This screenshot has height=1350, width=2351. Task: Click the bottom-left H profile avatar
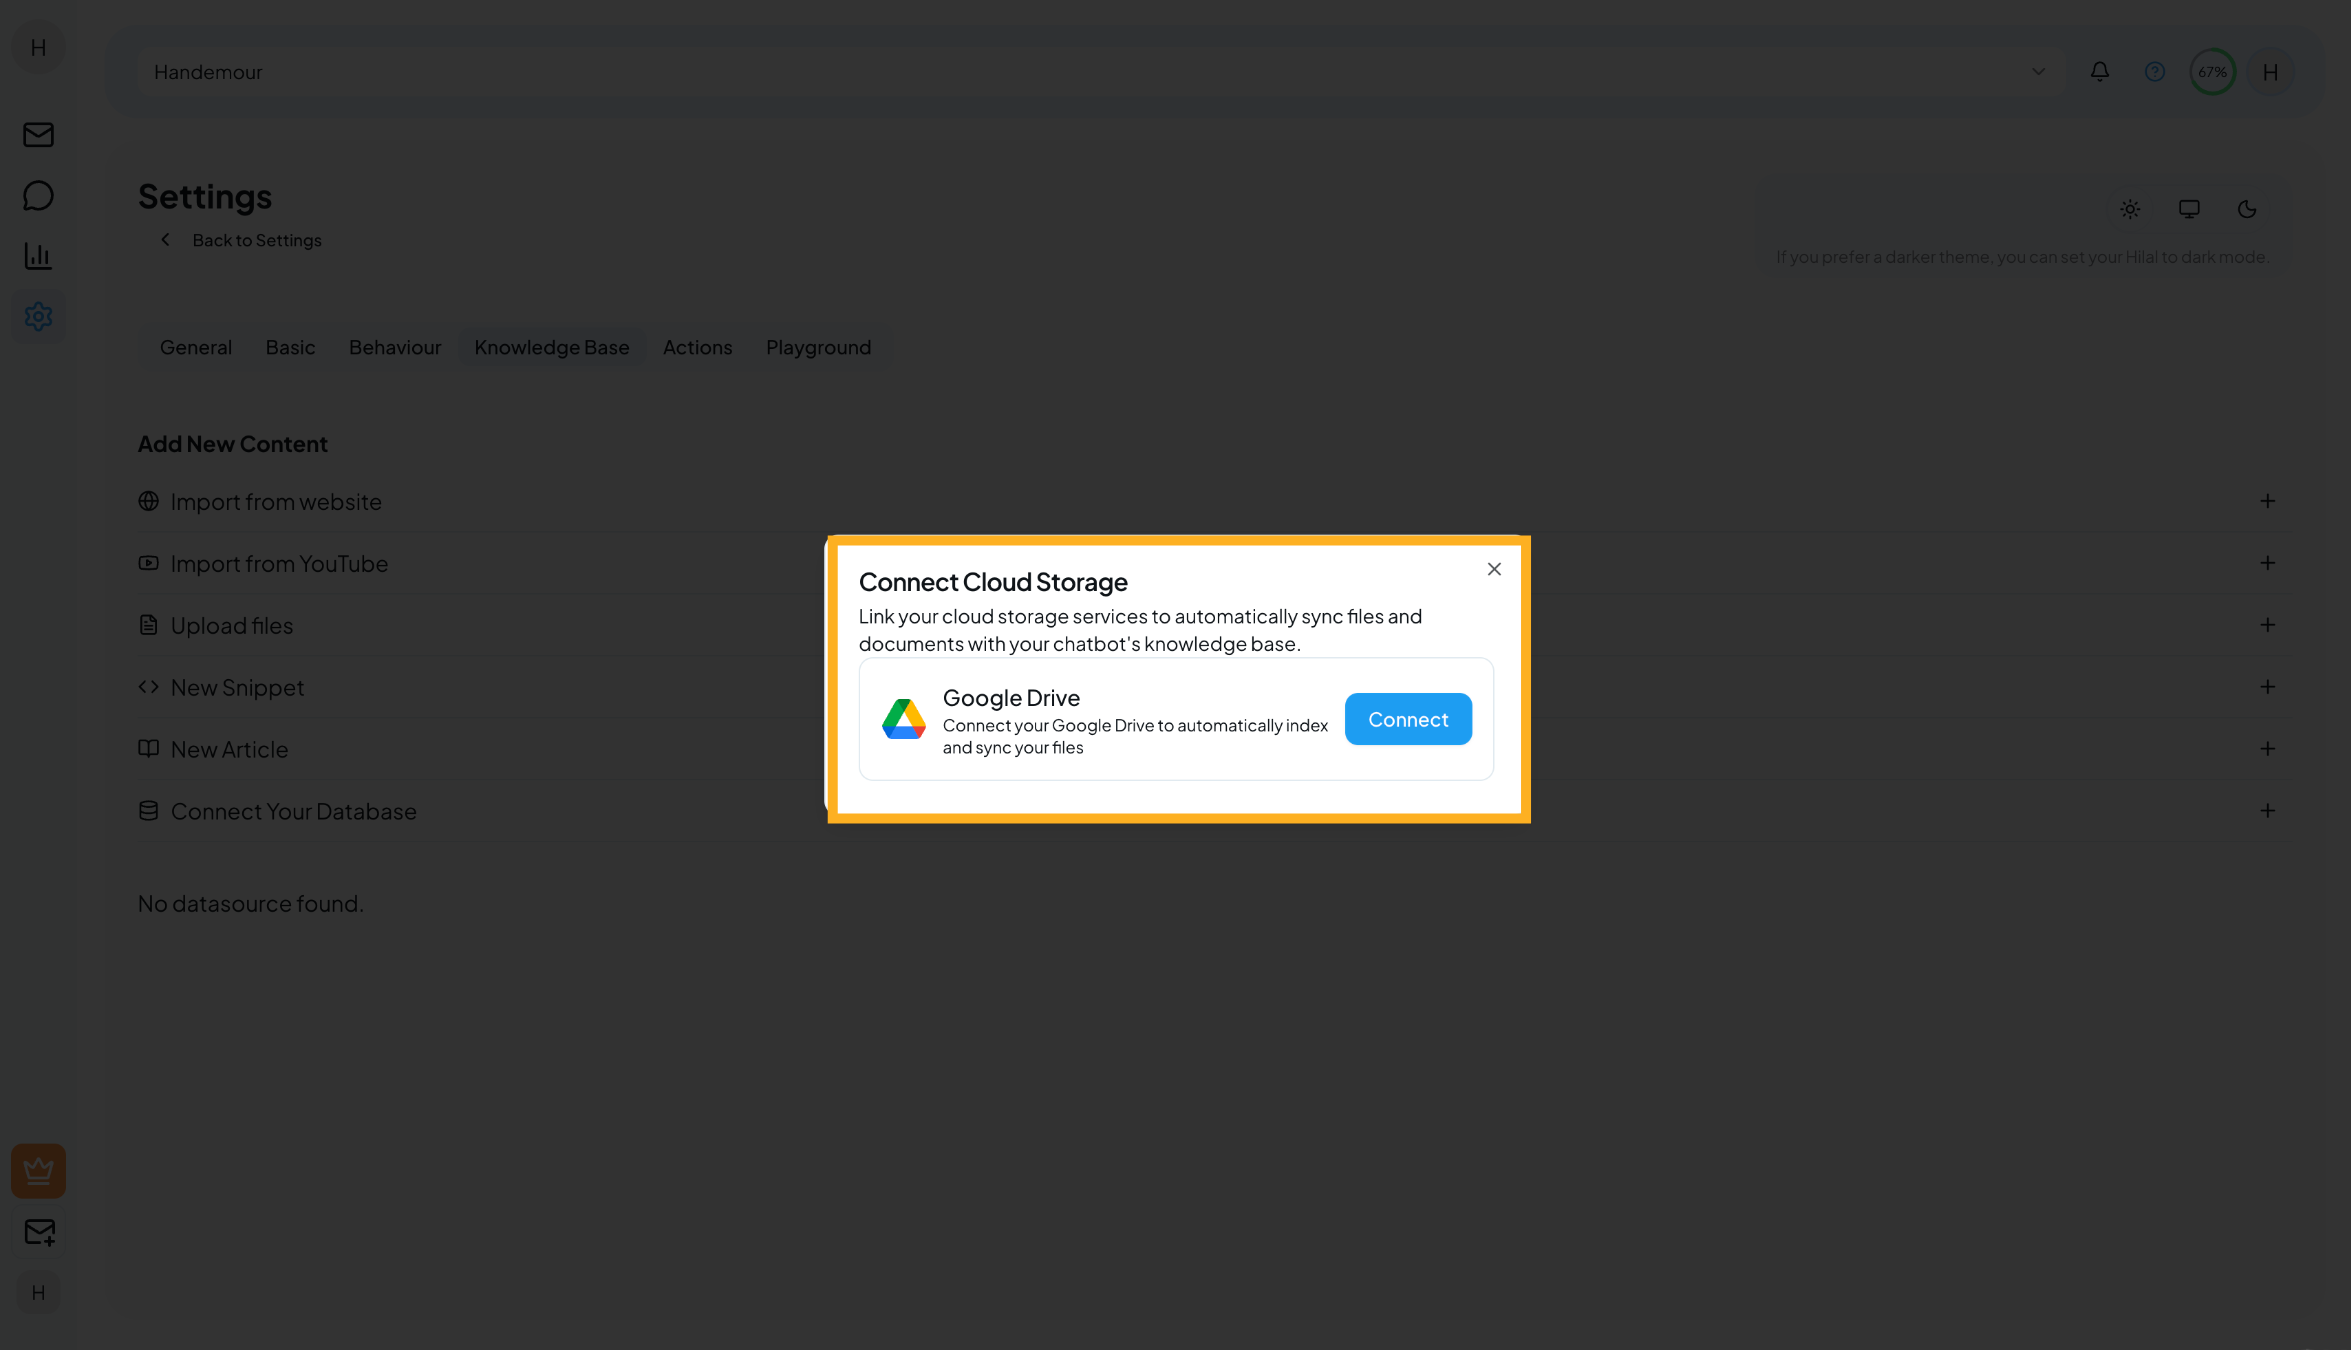click(x=38, y=1292)
